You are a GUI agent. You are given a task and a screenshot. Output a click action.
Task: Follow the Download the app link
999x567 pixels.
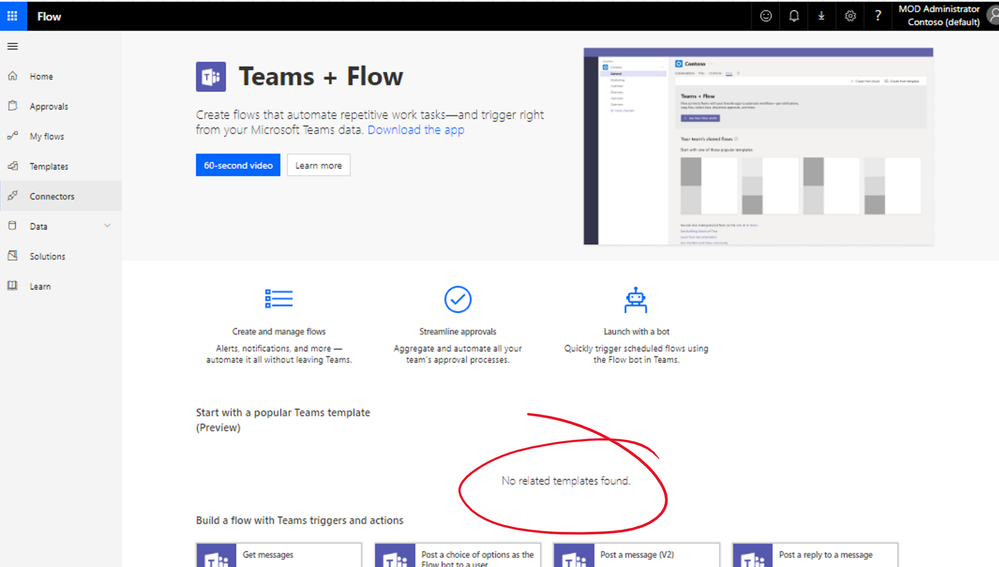(415, 129)
